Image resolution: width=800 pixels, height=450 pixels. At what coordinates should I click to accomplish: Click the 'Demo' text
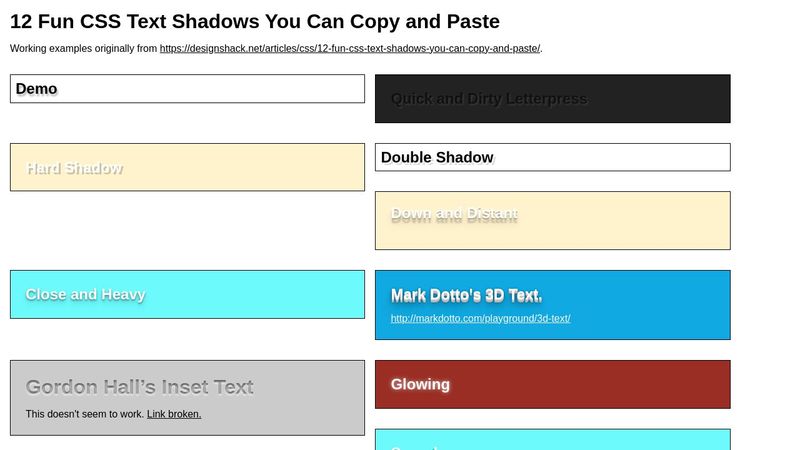coord(36,89)
